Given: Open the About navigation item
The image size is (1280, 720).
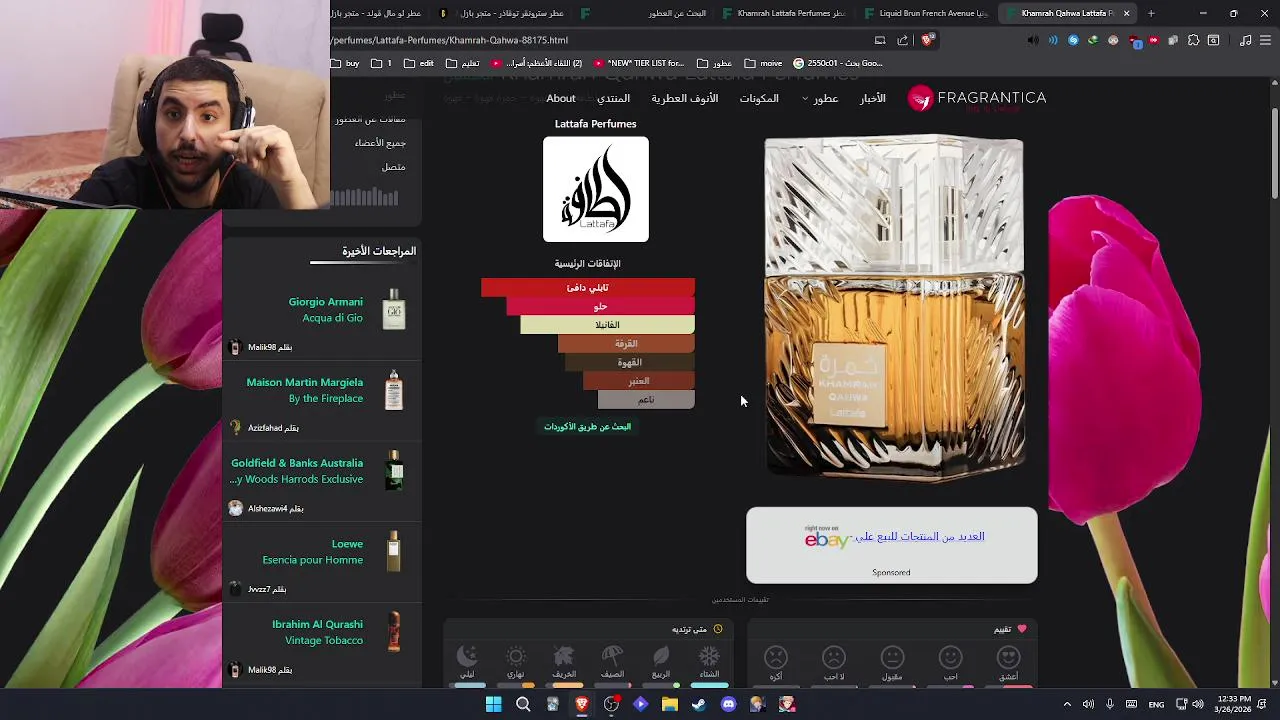Looking at the screenshot, I should pos(561,98).
